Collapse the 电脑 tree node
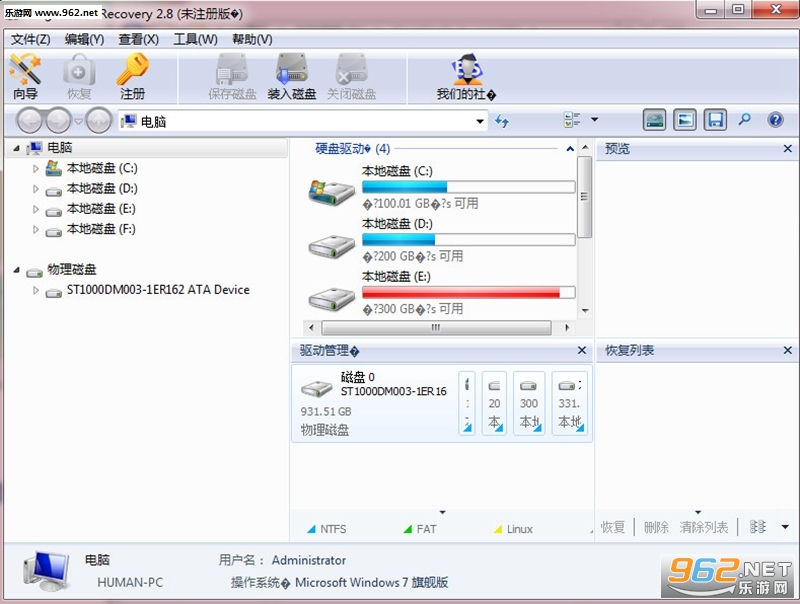 (x=16, y=148)
